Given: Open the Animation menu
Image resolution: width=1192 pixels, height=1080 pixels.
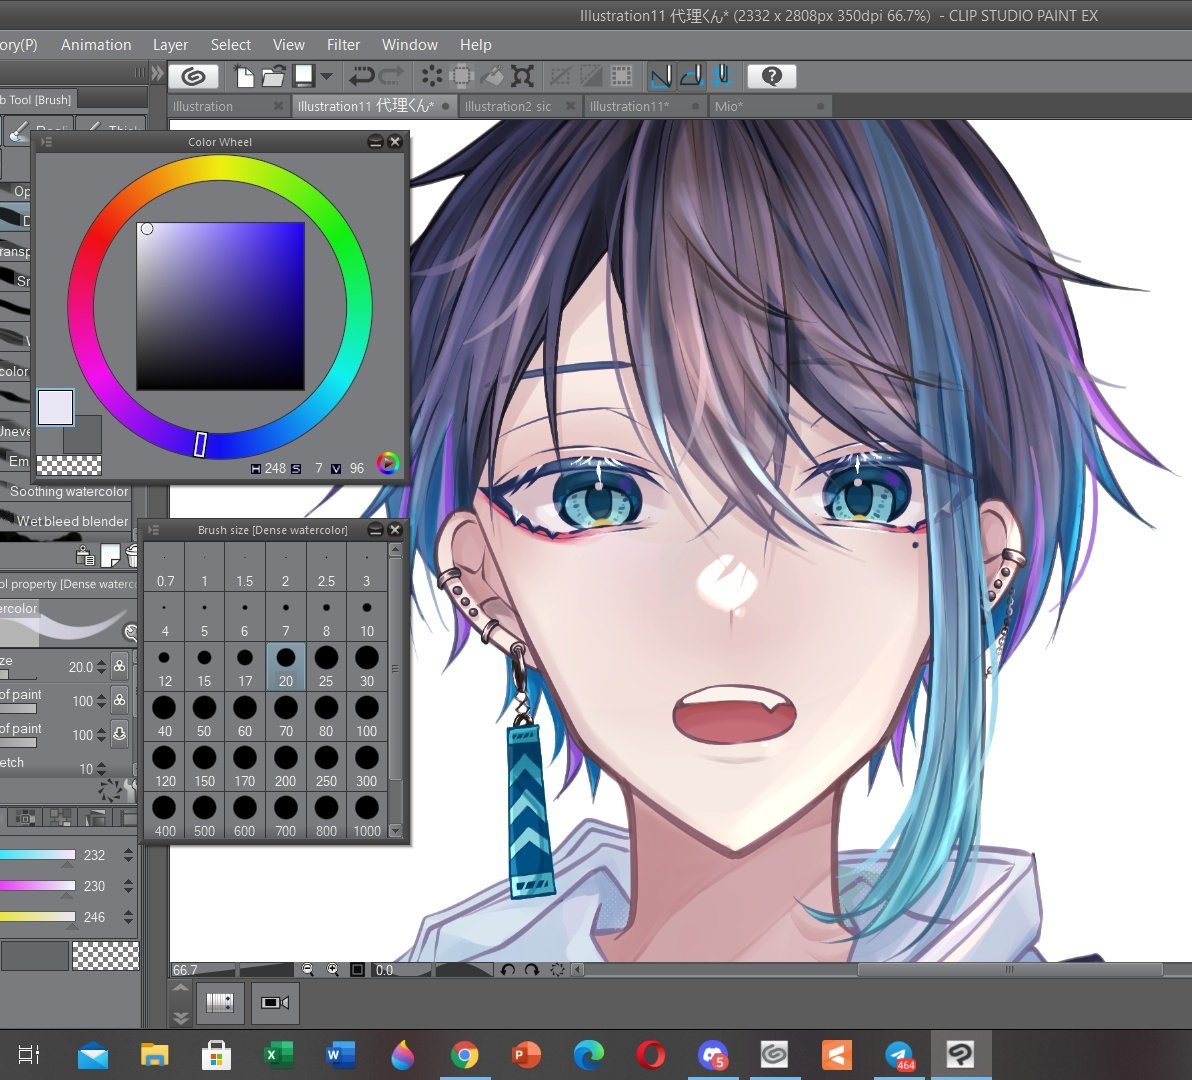Looking at the screenshot, I should pyautogui.click(x=96, y=45).
